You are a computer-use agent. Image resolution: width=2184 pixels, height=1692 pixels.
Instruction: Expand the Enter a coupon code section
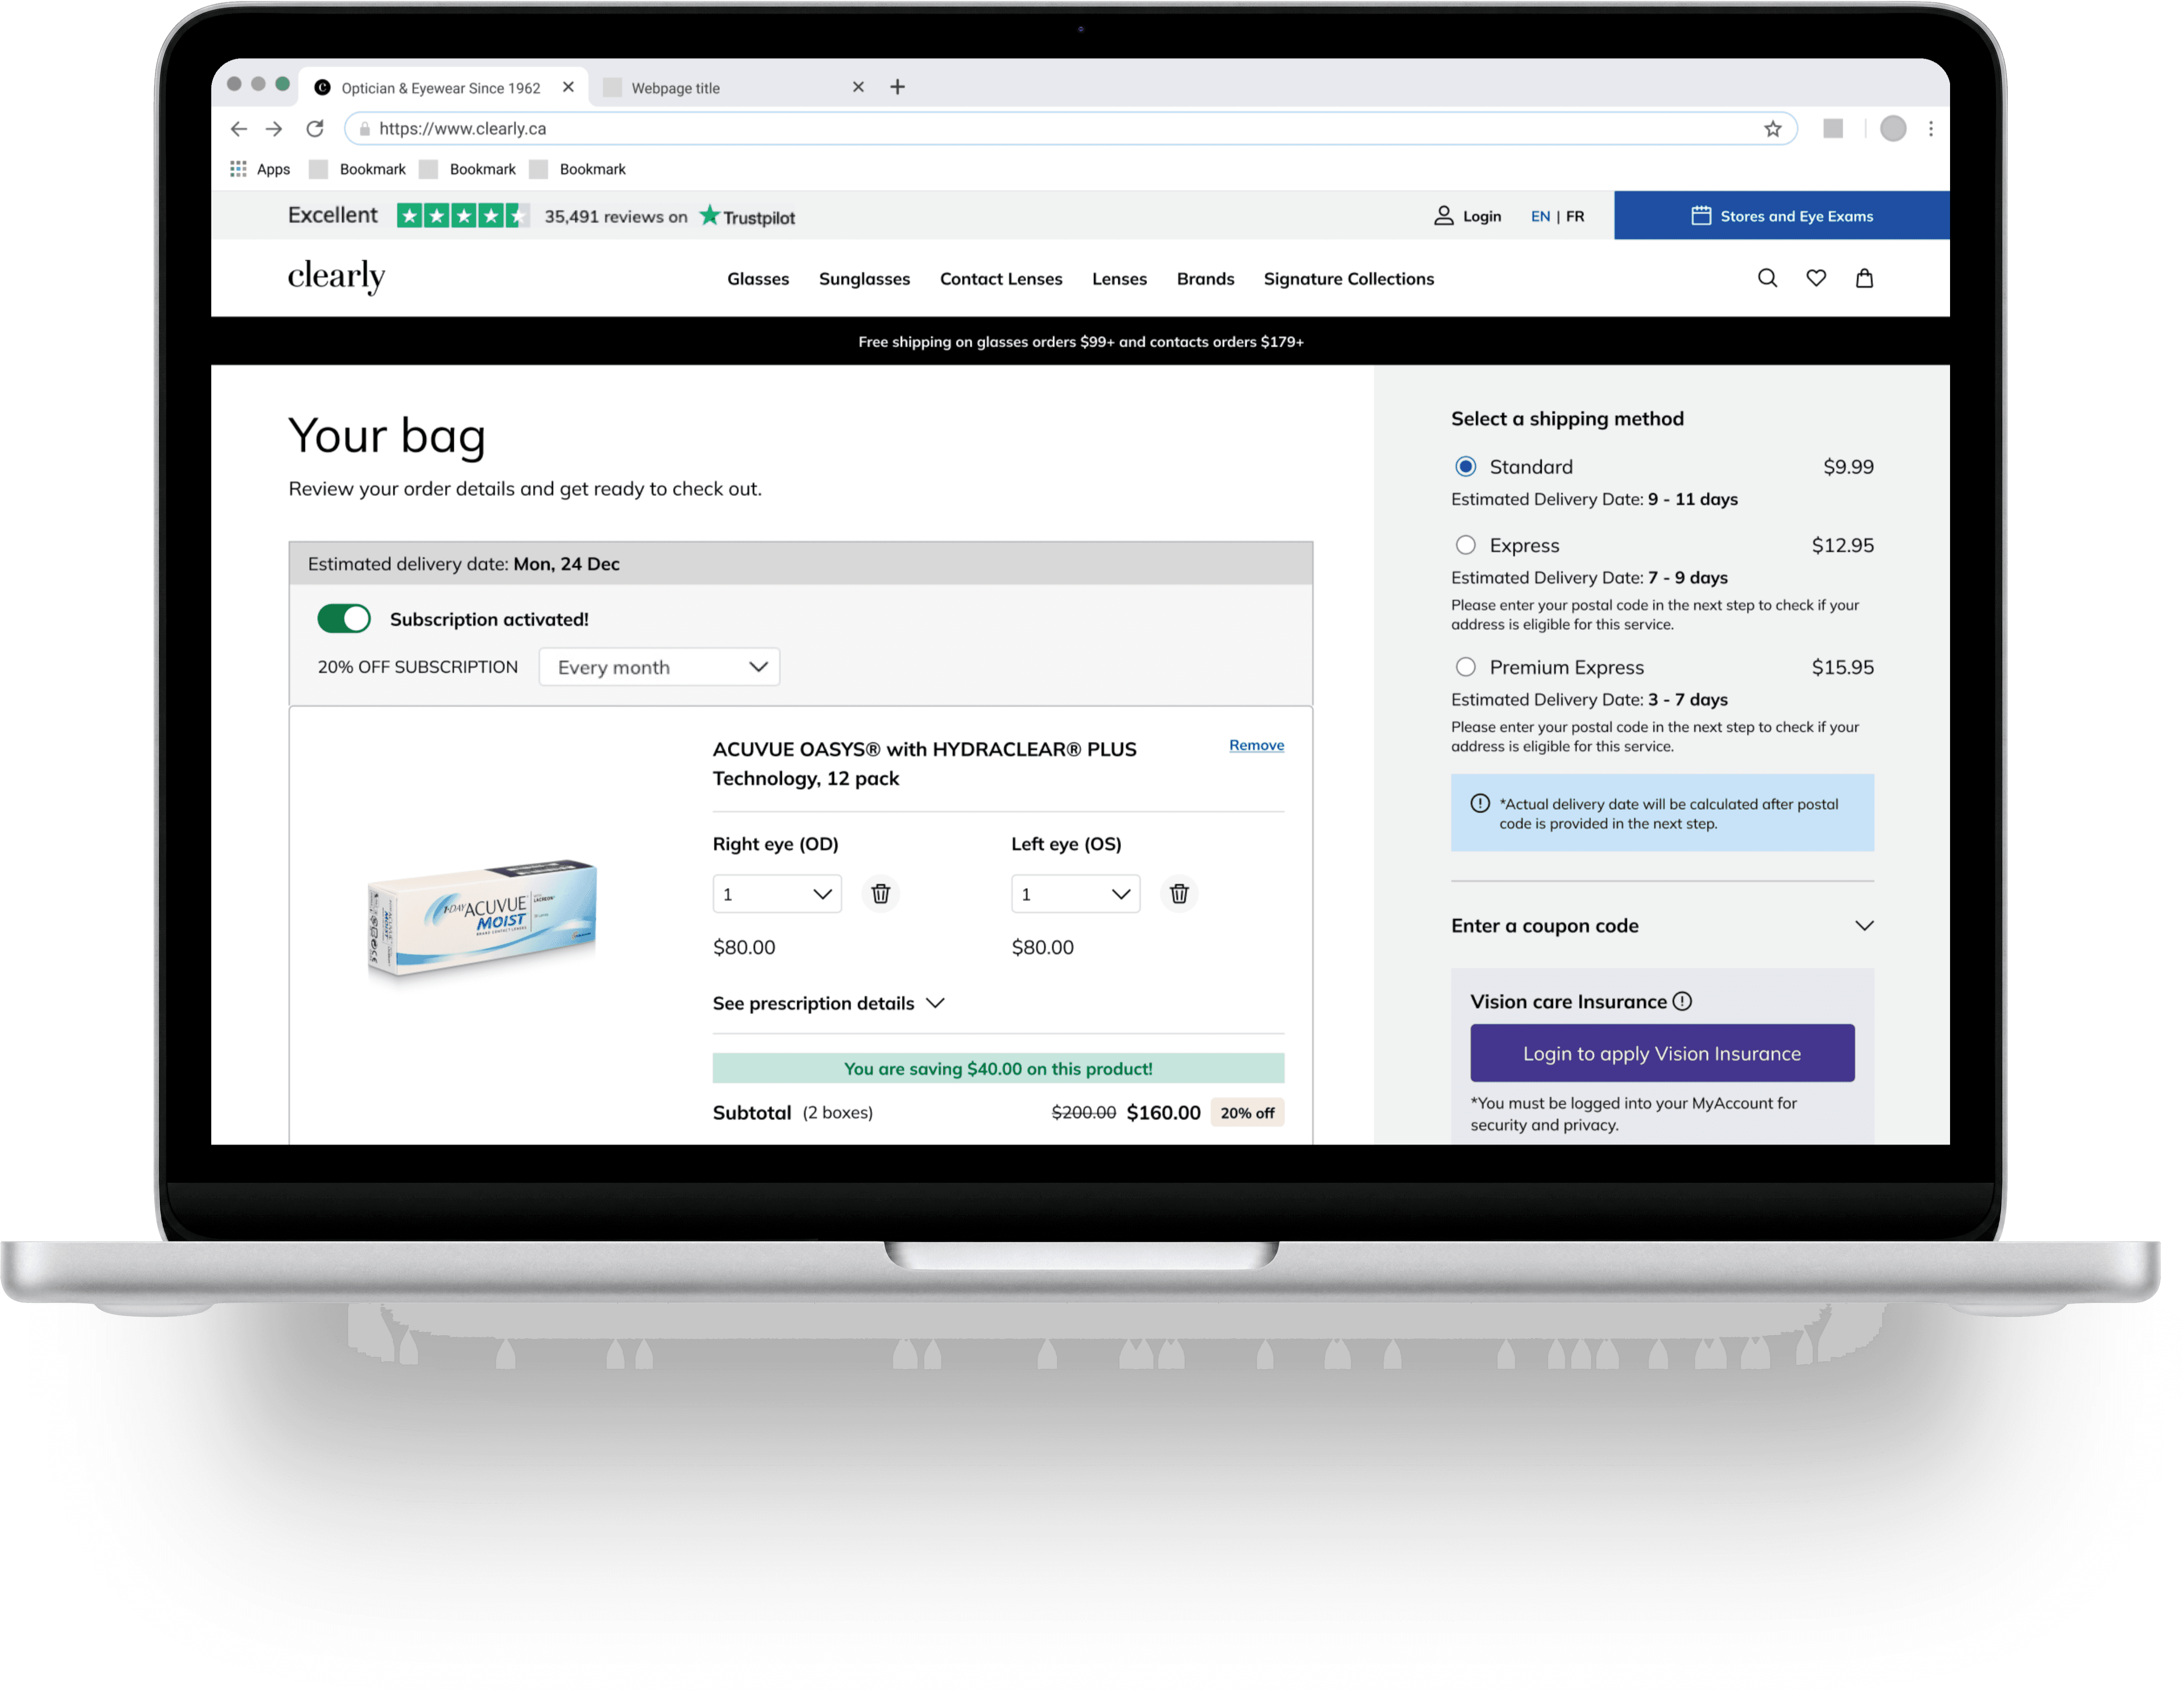point(1662,926)
